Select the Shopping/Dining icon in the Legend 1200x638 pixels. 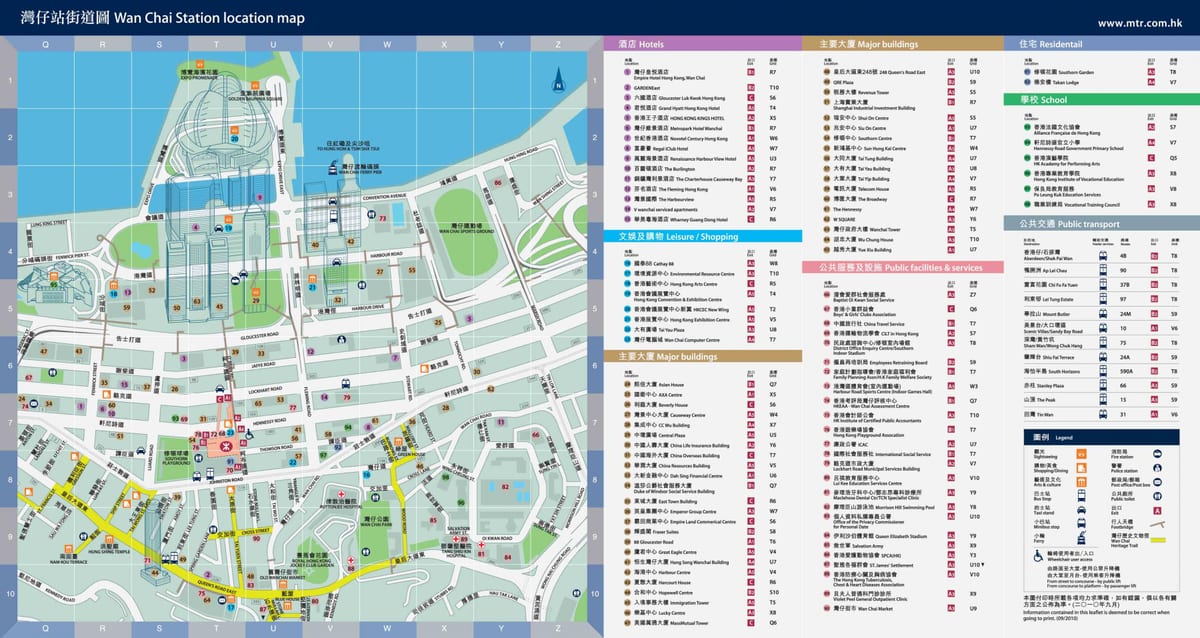coord(1081,468)
